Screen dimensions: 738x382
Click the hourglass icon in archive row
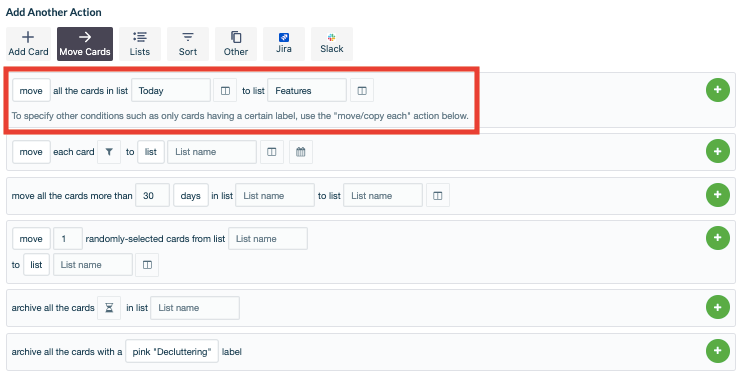tap(109, 308)
